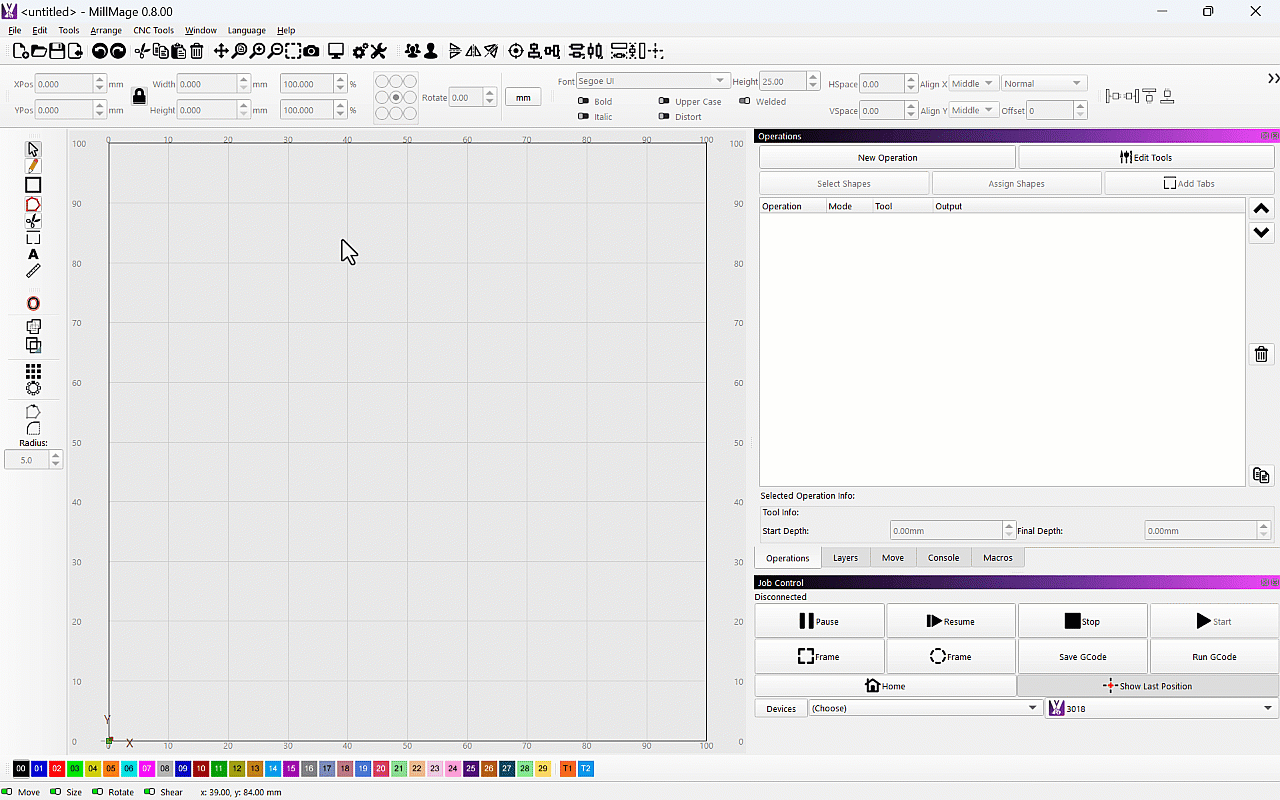Open the Align X Middle dropdown
The height and width of the screenshot is (800, 1280).
click(x=972, y=84)
